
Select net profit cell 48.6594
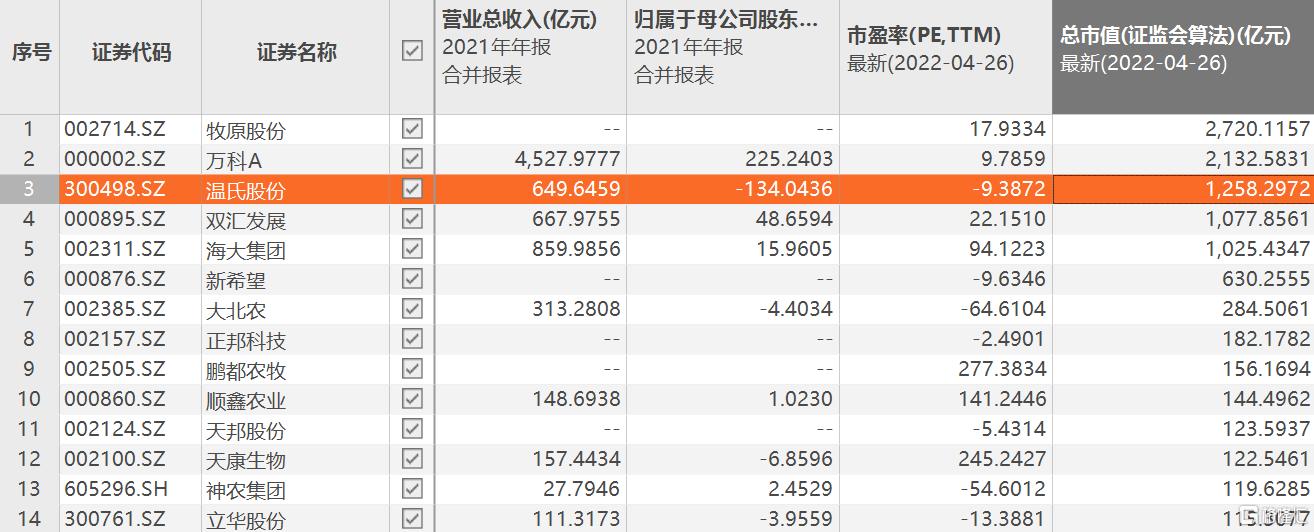click(x=795, y=219)
